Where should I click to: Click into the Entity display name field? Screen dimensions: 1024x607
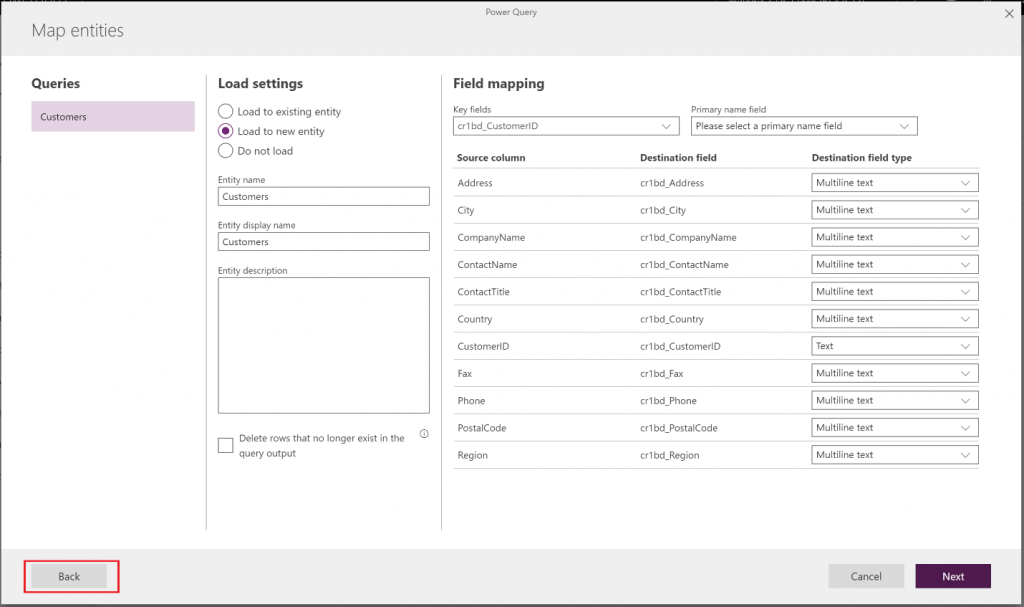[x=324, y=242]
